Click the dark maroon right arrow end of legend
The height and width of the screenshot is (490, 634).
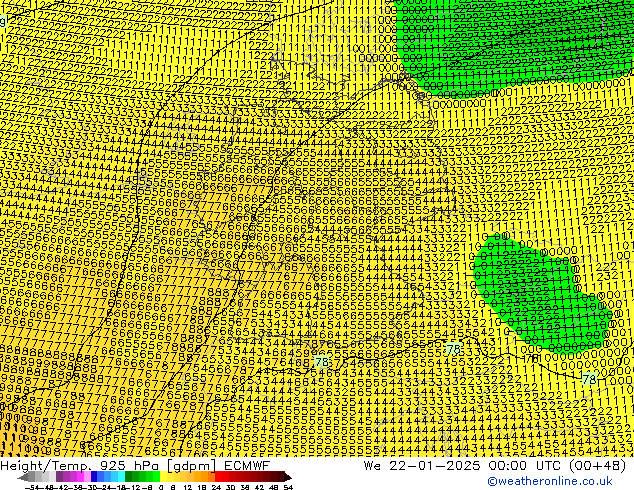[x=288, y=478]
